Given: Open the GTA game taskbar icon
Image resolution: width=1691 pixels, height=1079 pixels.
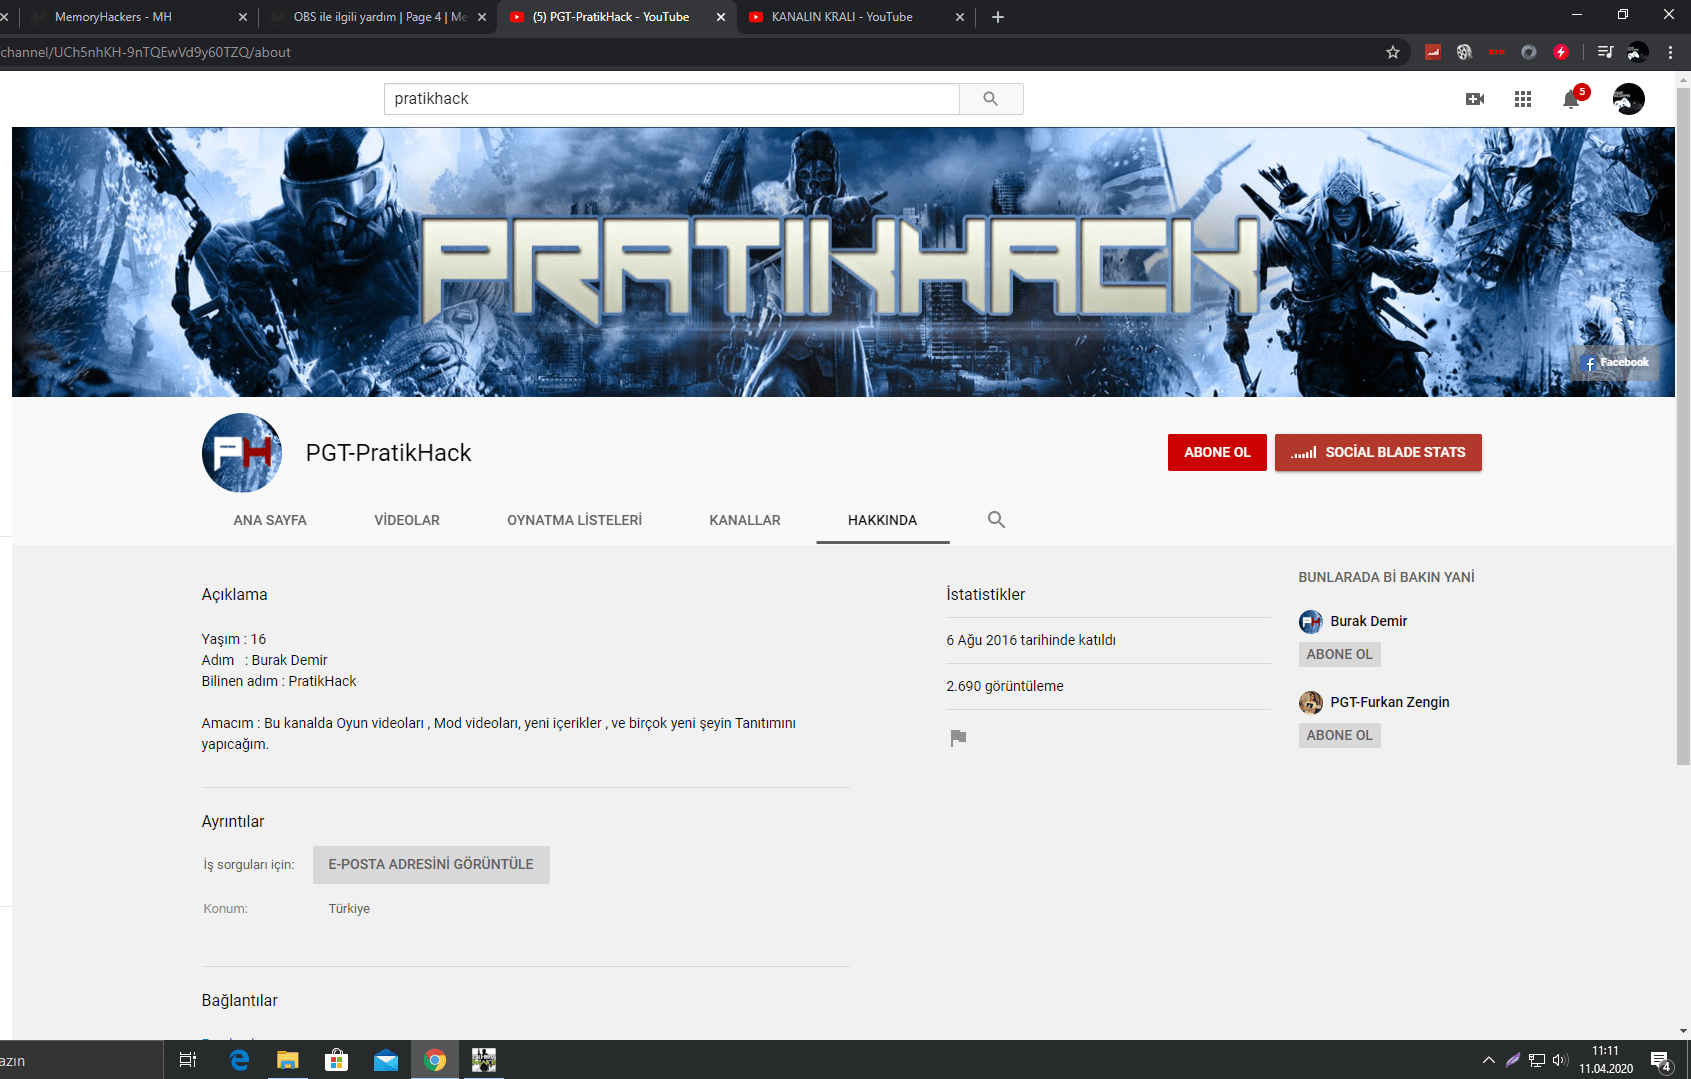Looking at the screenshot, I should pos(484,1060).
